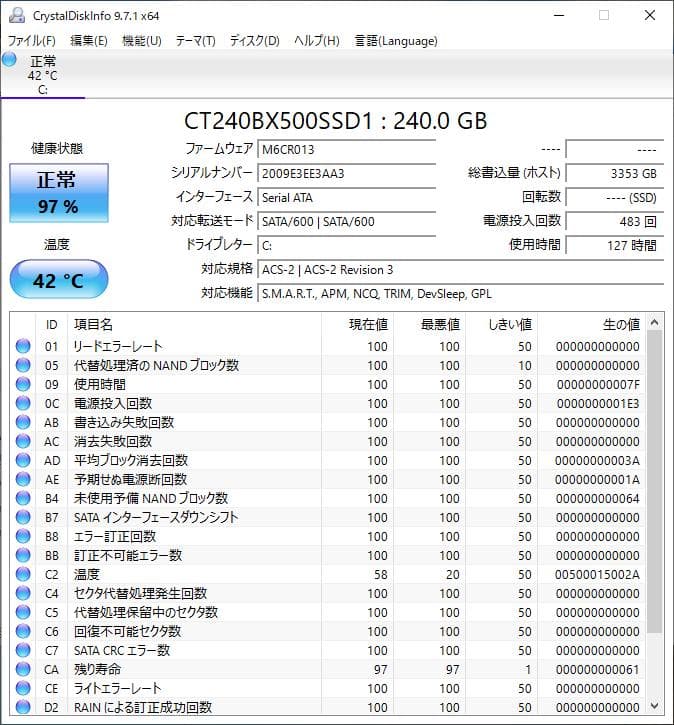Click the transfer mode field SATA/600 | SATA/600
Viewport: 674px width, 725px height.
pyautogui.click(x=346, y=221)
